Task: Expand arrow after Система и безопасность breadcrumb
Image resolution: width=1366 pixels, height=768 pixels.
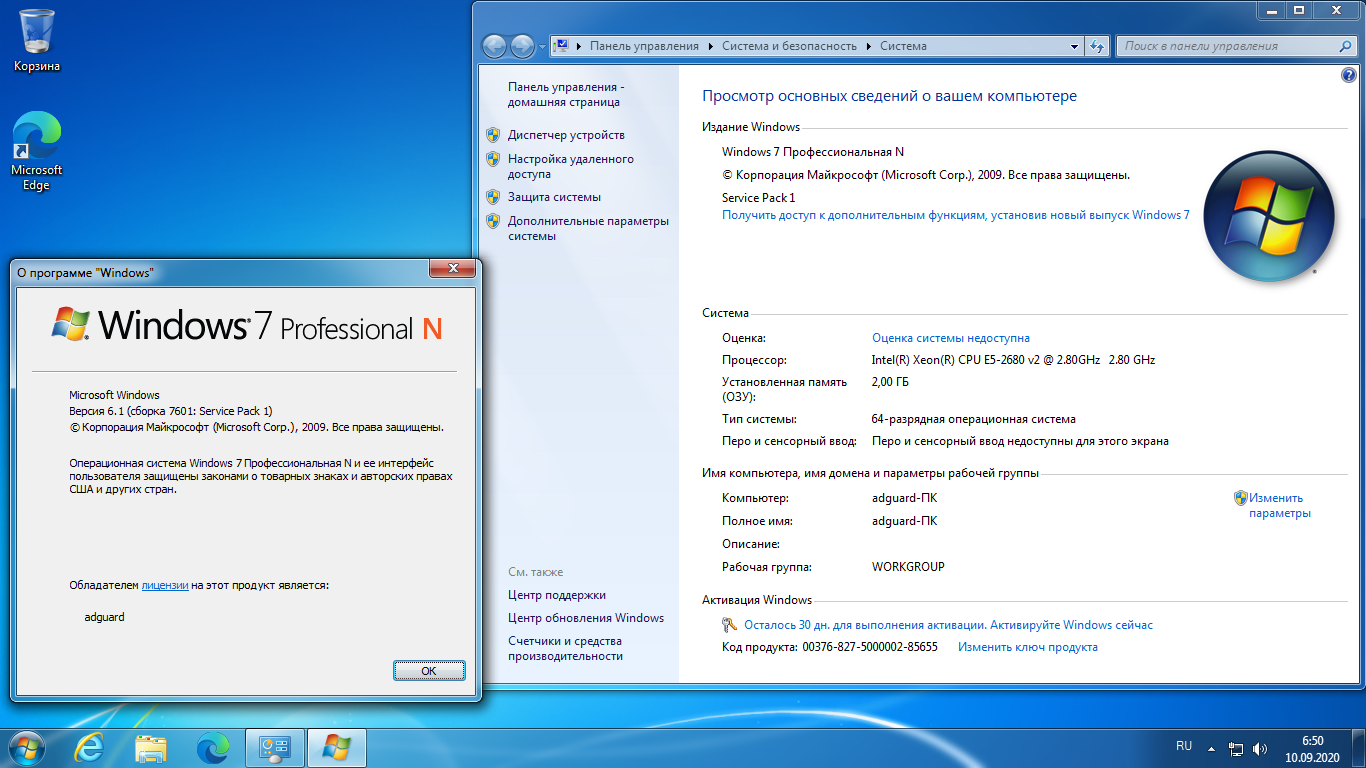Action: click(869, 46)
